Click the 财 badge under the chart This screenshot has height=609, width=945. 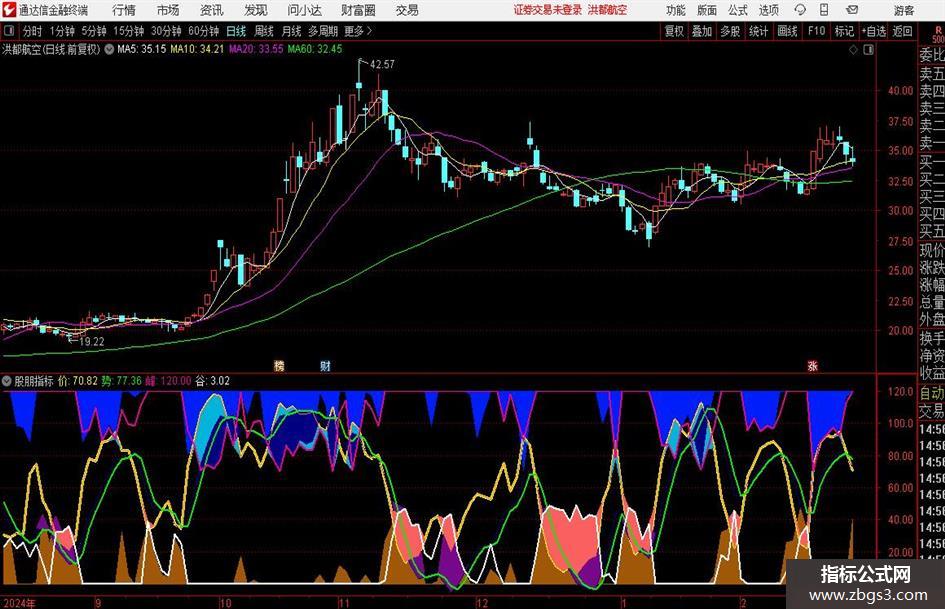325,365
